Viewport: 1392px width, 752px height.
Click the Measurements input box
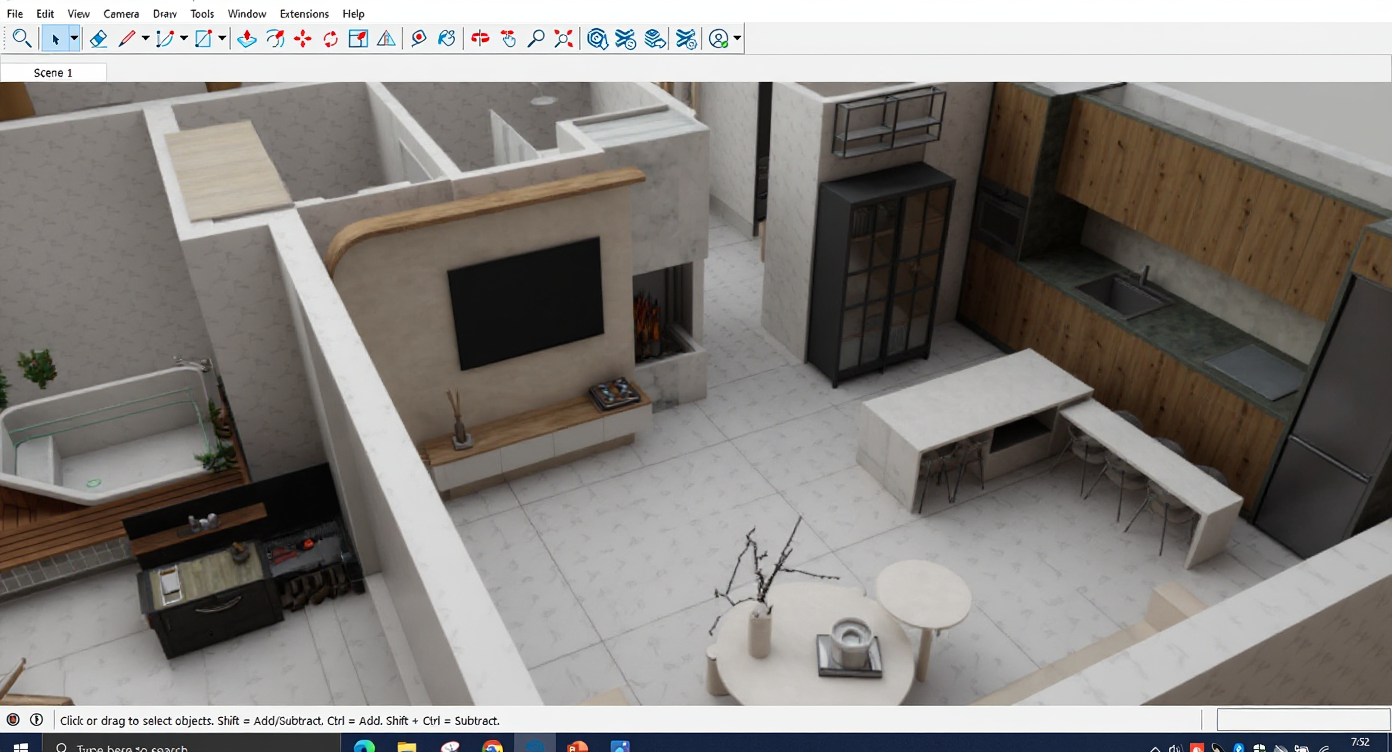click(1302, 720)
